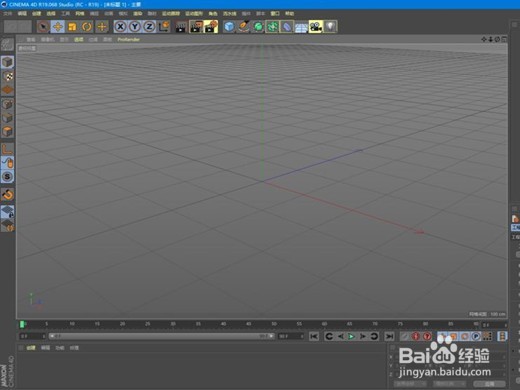
Task: Open the first menu-bar item 文件
Action: pyautogui.click(x=7, y=13)
